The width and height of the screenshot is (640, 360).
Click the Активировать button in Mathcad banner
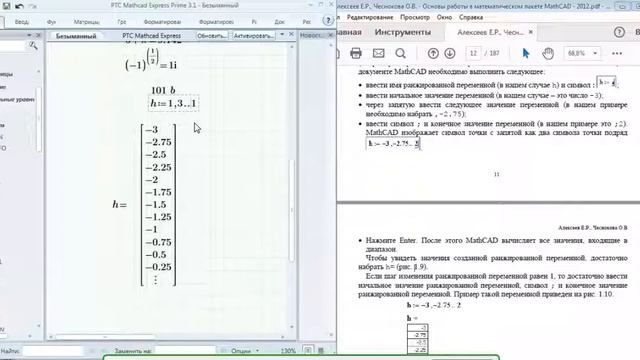[x=253, y=36]
